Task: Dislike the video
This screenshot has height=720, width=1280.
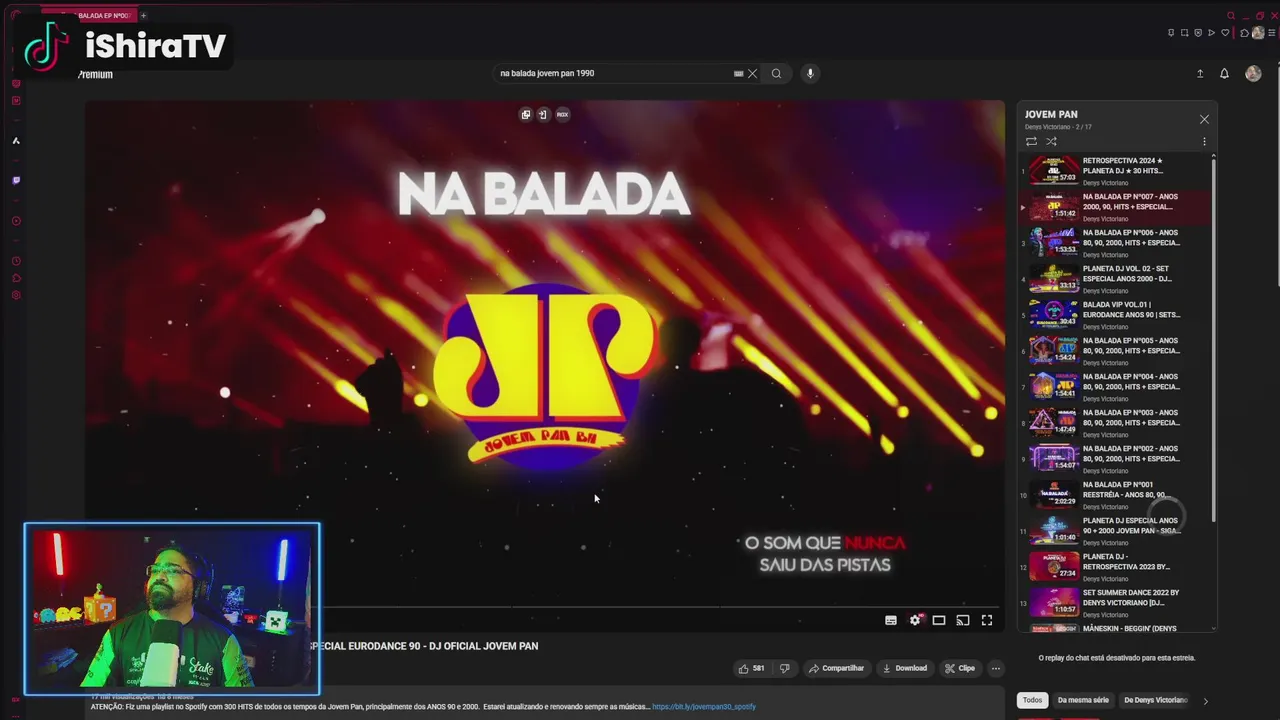Action: [784, 668]
